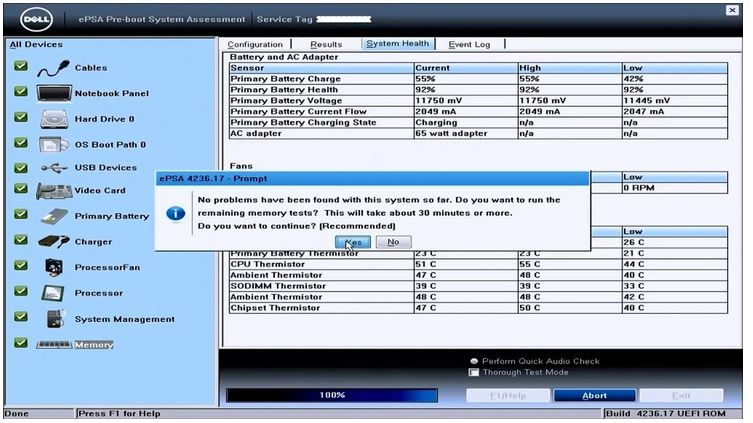Click the Exit button
The height and width of the screenshot is (423, 753).
681,396
